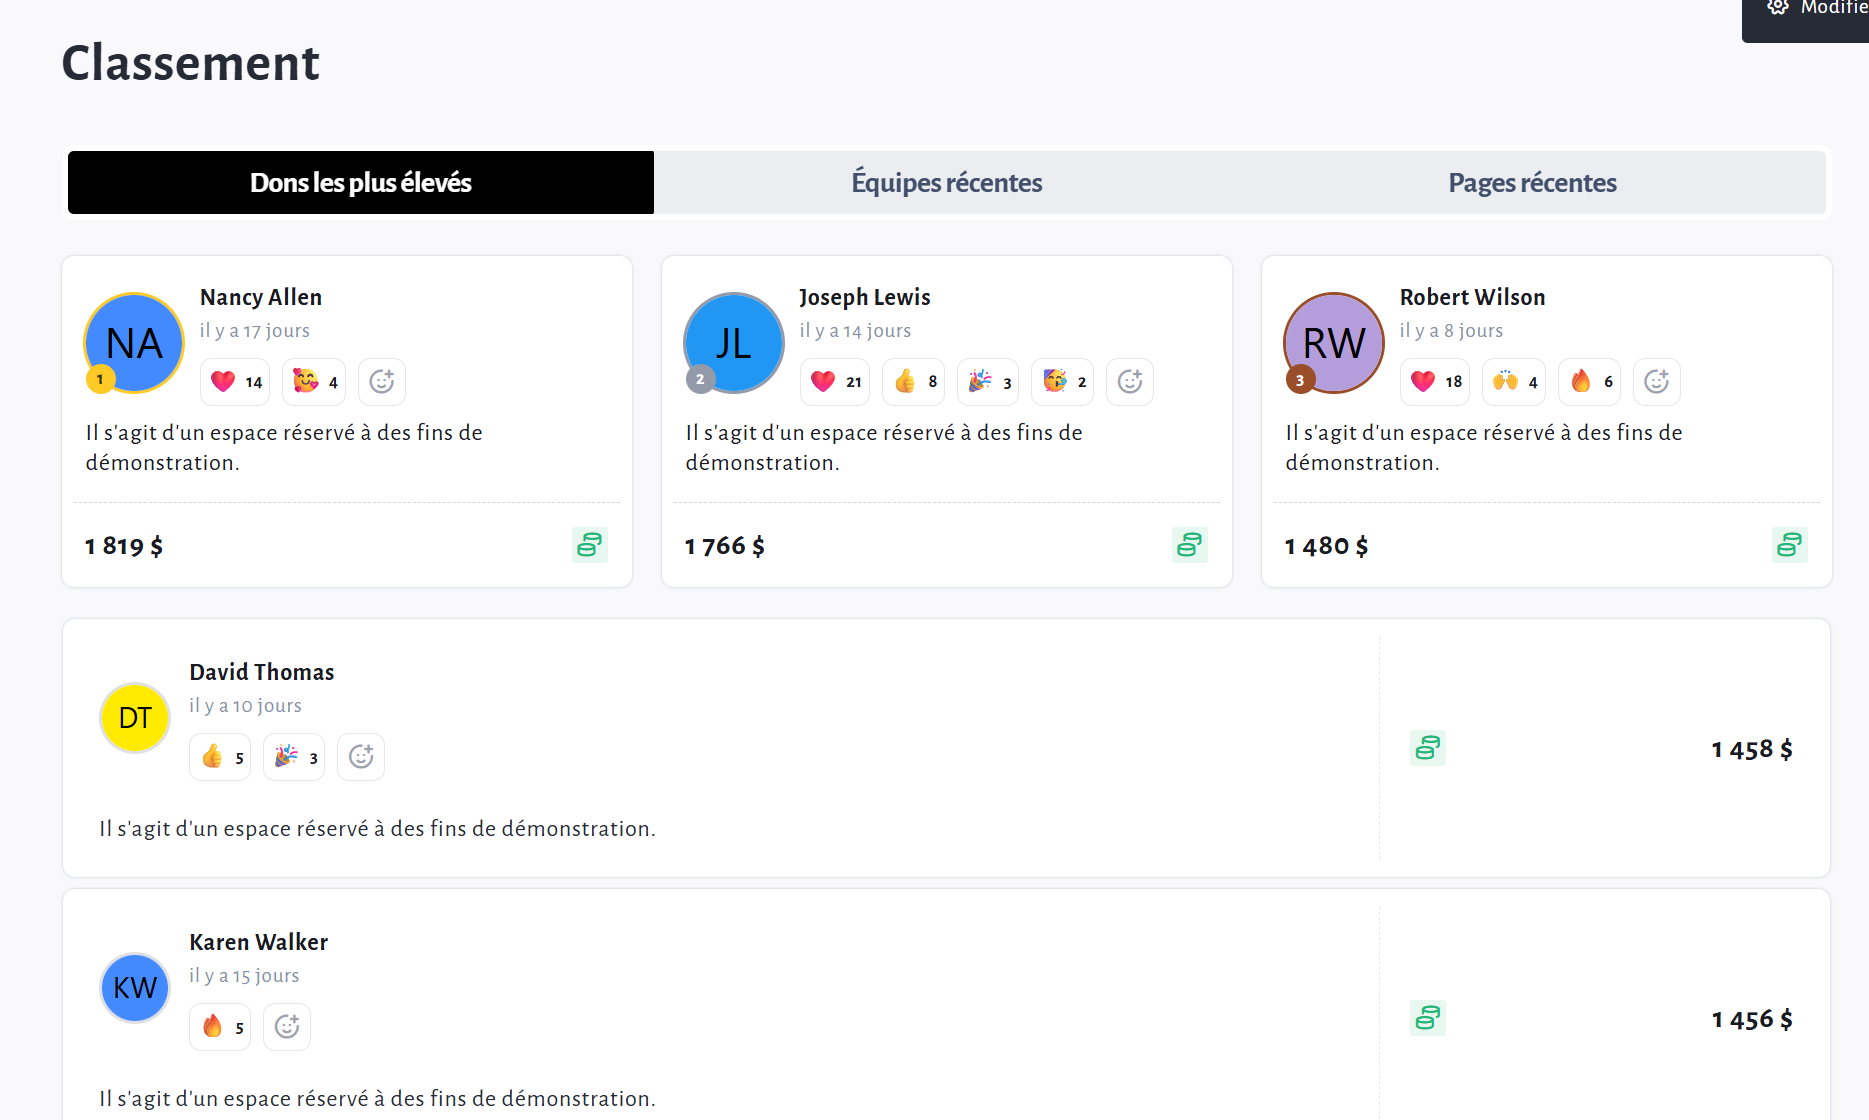Click heart reaction on Robert Wilson's card
The width and height of the screenshot is (1869, 1120).
click(1435, 382)
